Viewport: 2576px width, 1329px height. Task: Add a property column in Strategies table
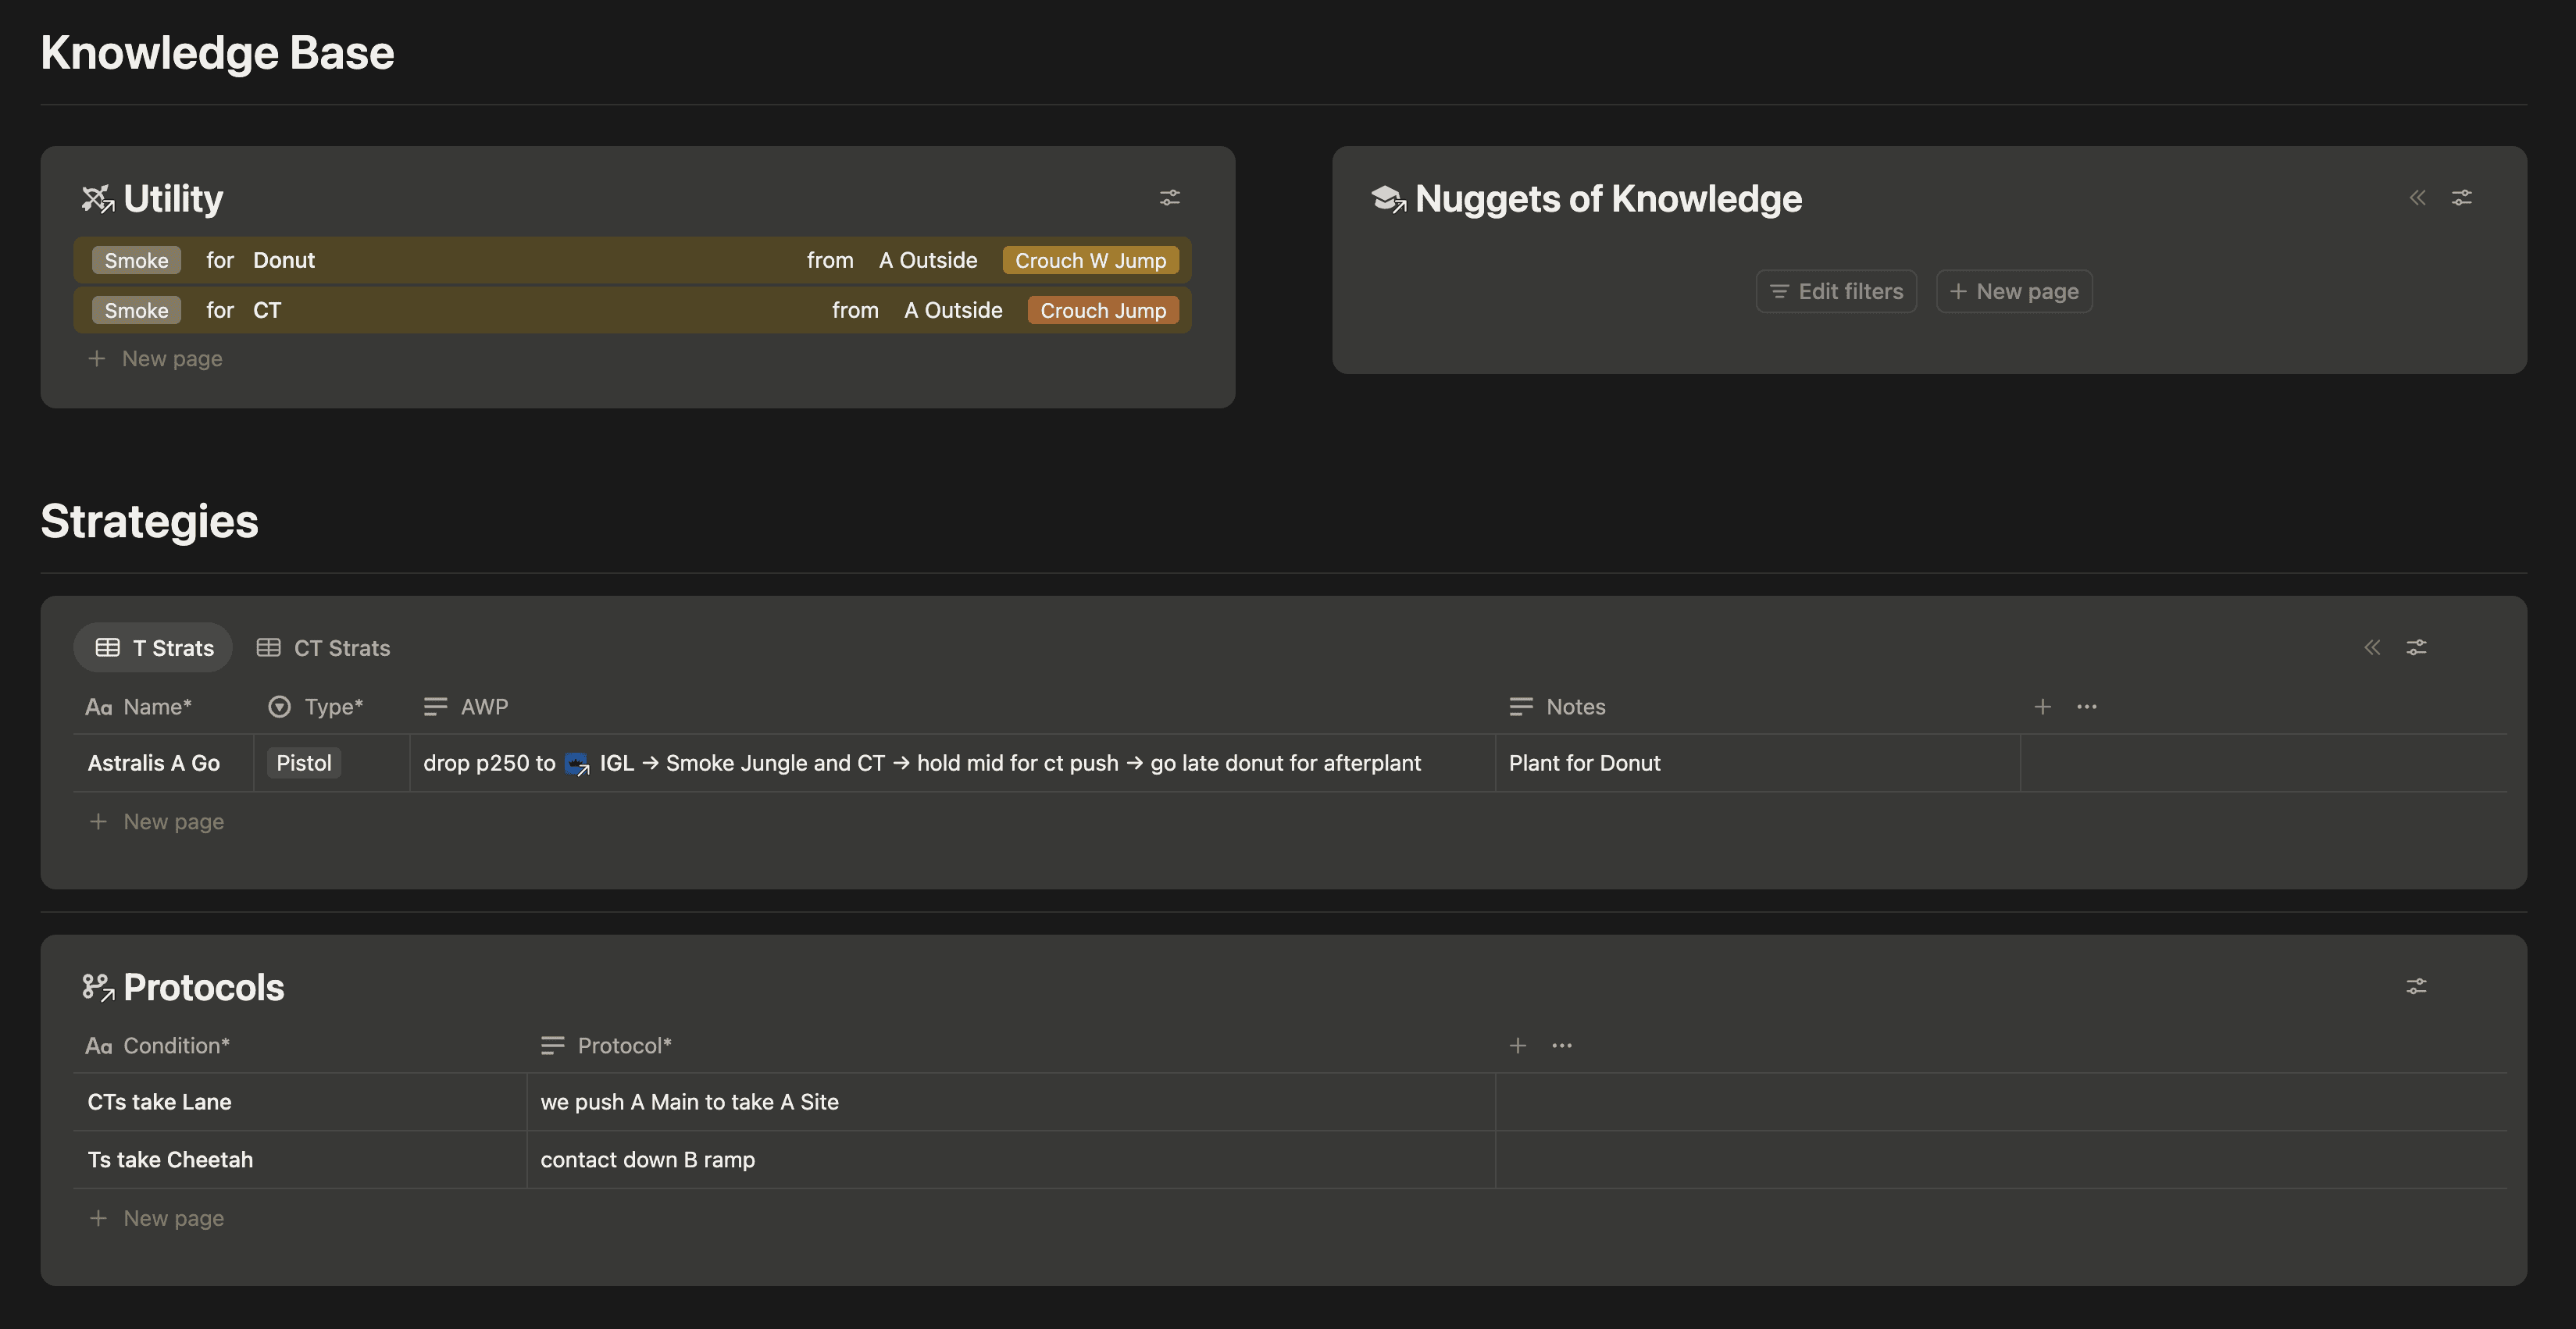2043,707
